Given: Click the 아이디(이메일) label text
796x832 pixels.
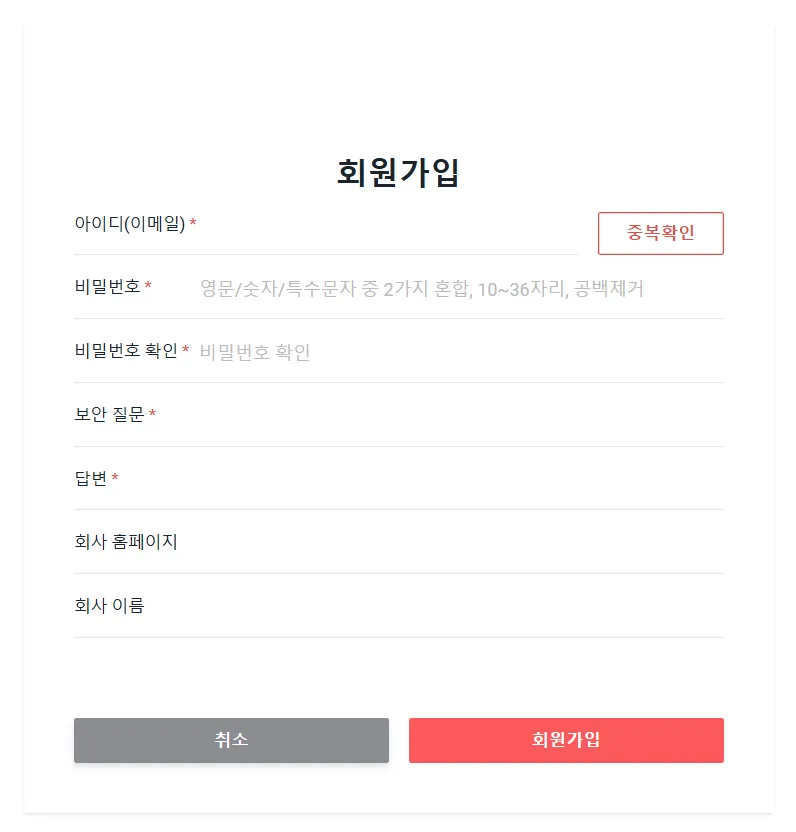Looking at the screenshot, I should click(130, 224).
